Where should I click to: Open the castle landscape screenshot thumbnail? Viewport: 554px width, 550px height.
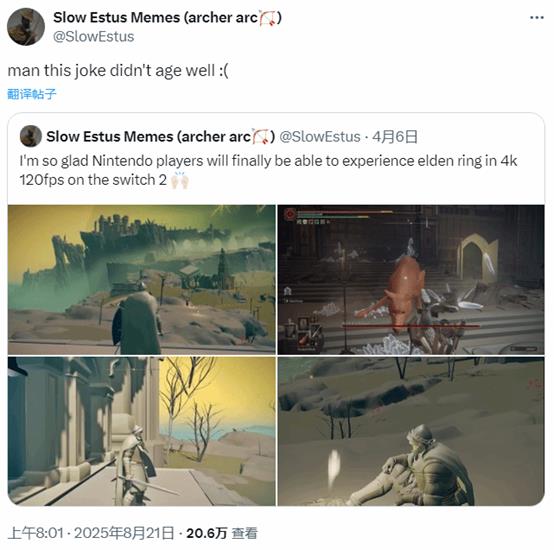[x=142, y=279]
